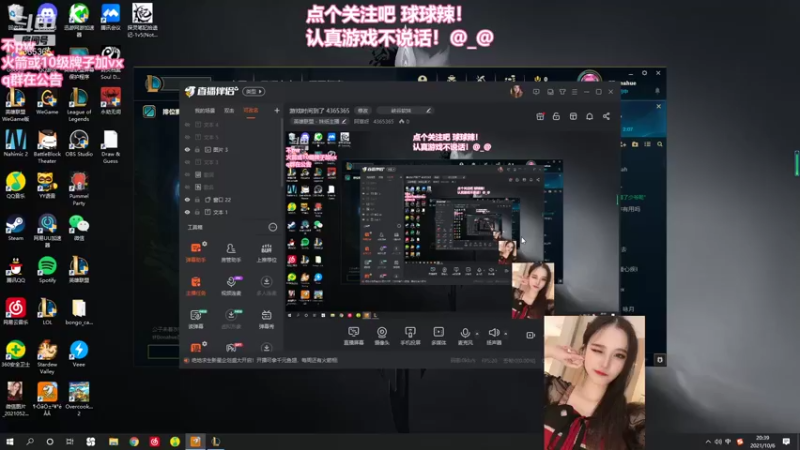Open the reading danmaku tool with NEW badge
Viewport: 800px width, 450px height.
[x=196, y=318]
